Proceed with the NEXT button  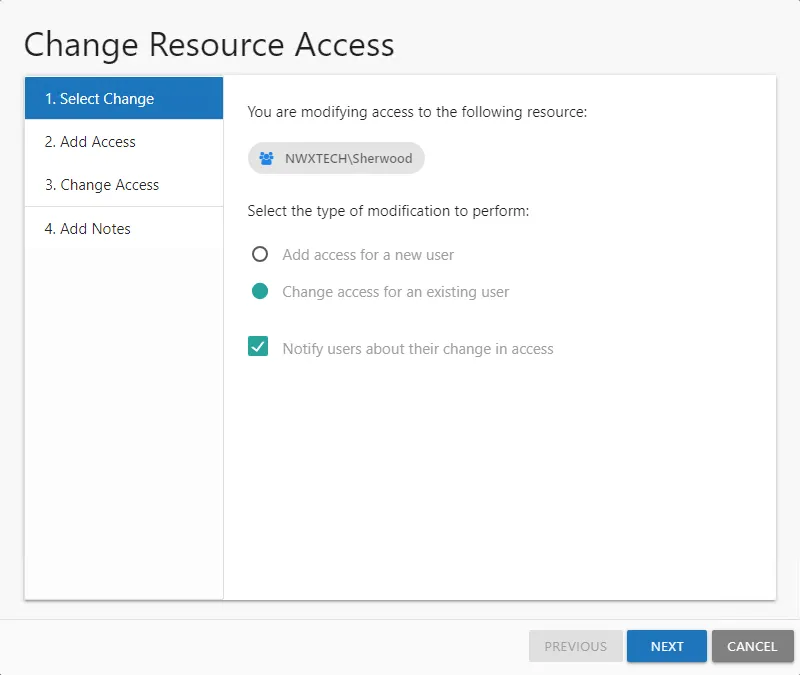(x=667, y=646)
